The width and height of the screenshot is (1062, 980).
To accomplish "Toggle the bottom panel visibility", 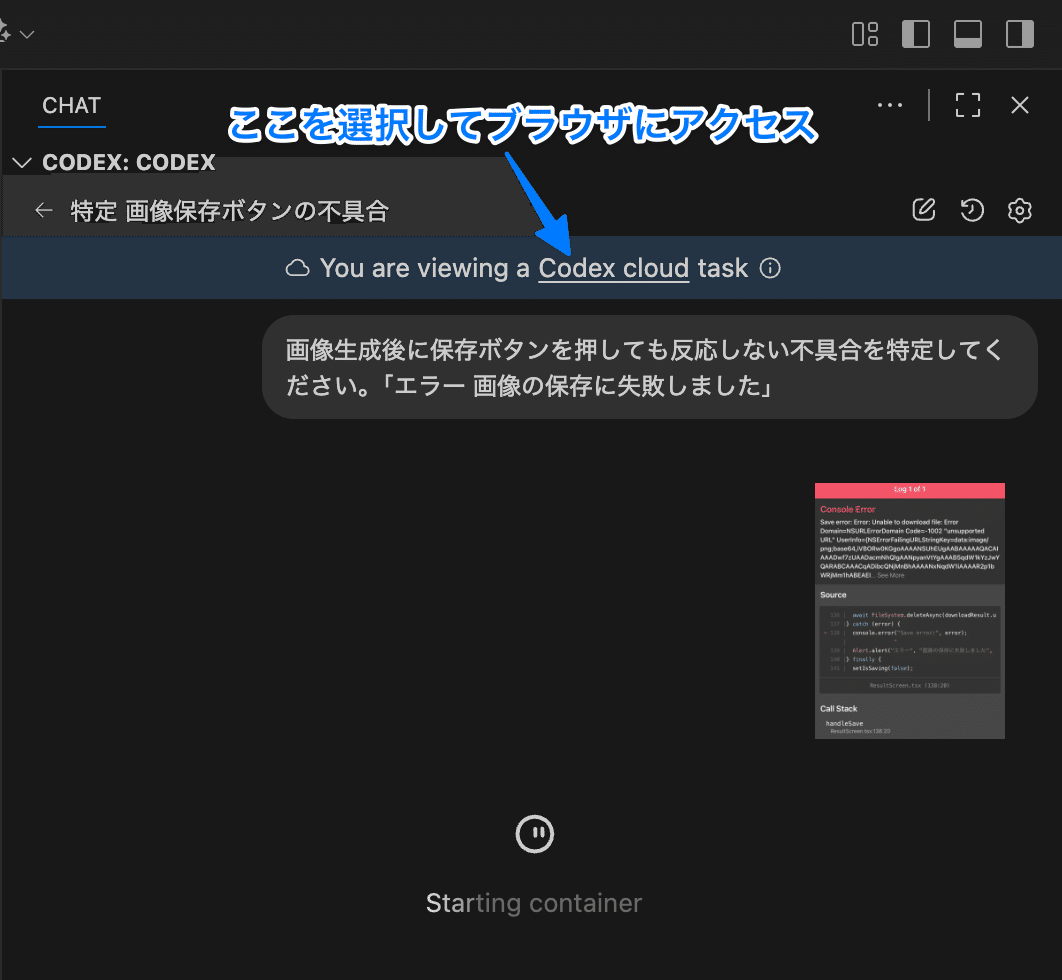I will (x=967, y=34).
